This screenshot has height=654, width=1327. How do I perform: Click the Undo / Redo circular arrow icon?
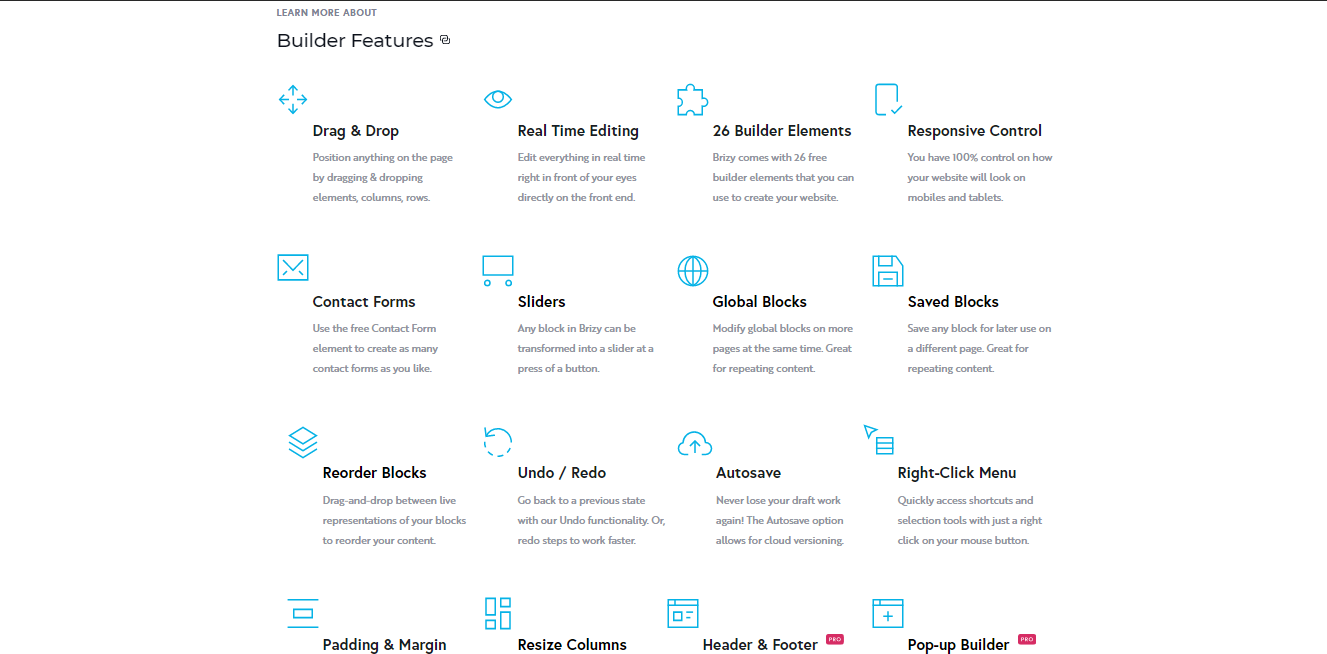click(497, 442)
